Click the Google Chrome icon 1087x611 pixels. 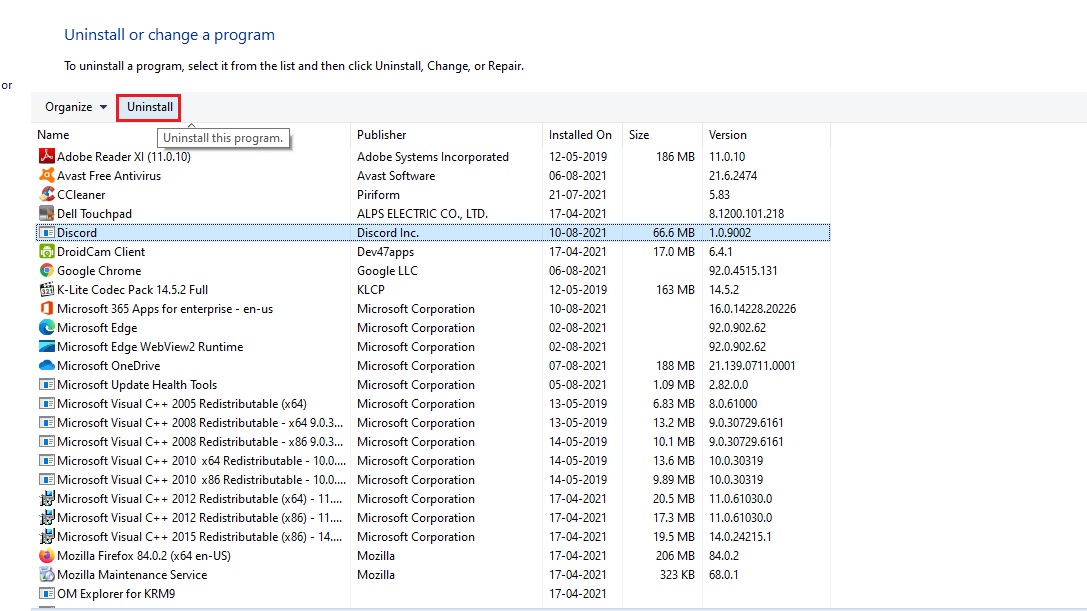[x=46, y=270]
